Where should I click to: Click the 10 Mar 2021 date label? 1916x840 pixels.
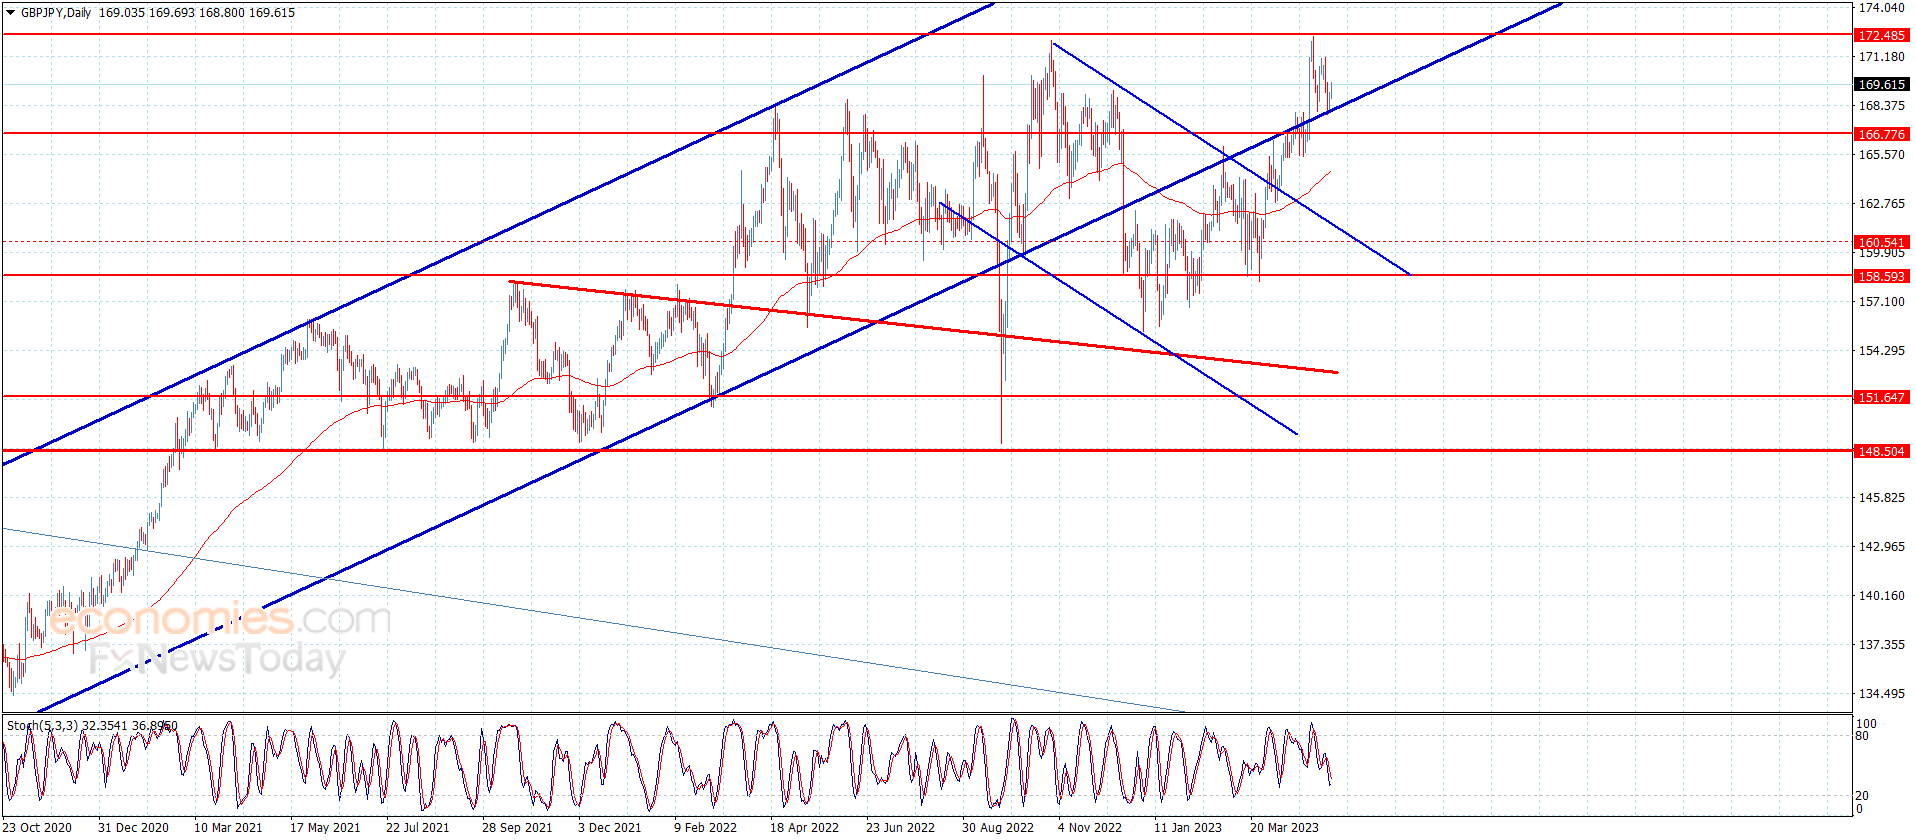pyautogui.click(x=228, y=827)
